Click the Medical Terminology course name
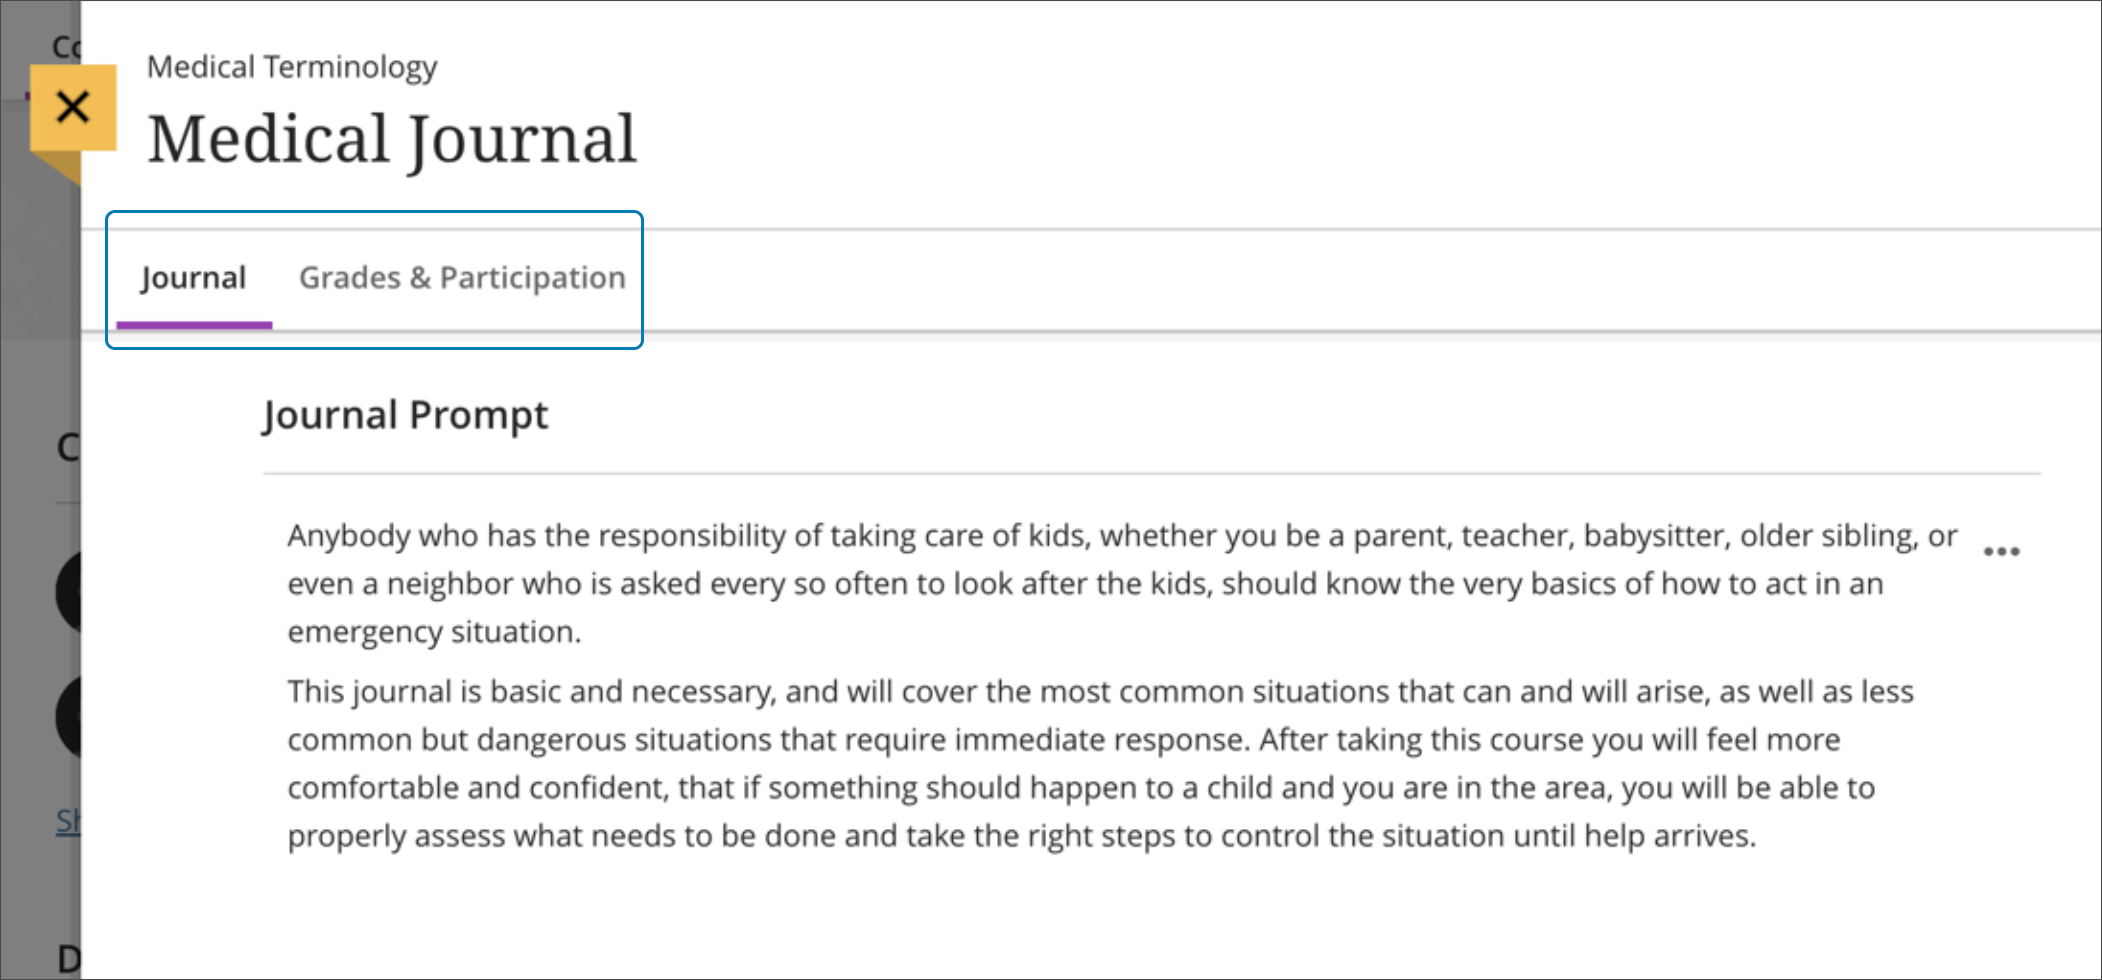2102x980 pixels. [292, 67]
